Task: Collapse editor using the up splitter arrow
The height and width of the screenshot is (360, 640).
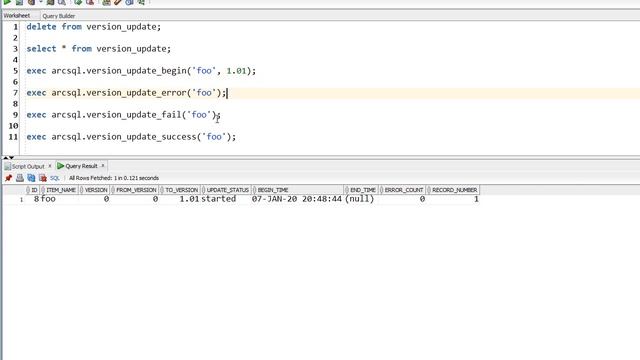Action: [x=5, y=157]
